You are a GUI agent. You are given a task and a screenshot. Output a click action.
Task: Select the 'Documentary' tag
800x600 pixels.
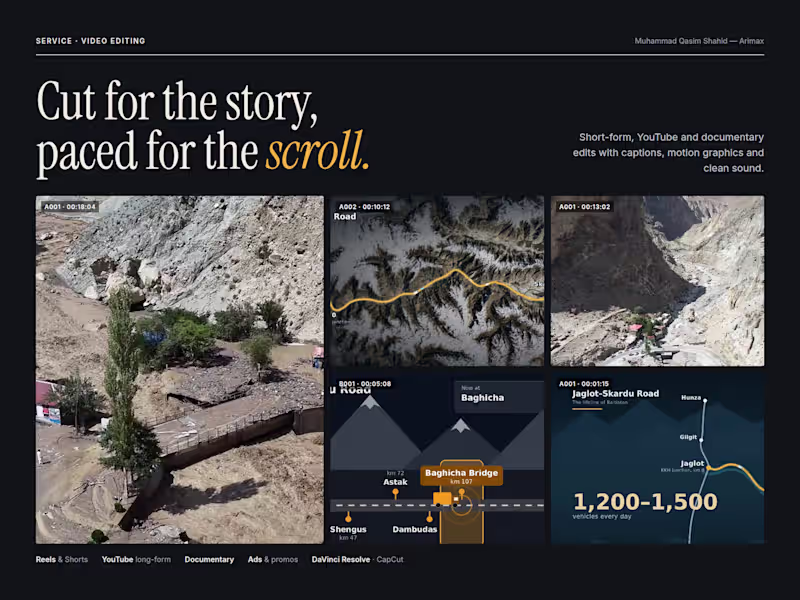click(209, 560)
